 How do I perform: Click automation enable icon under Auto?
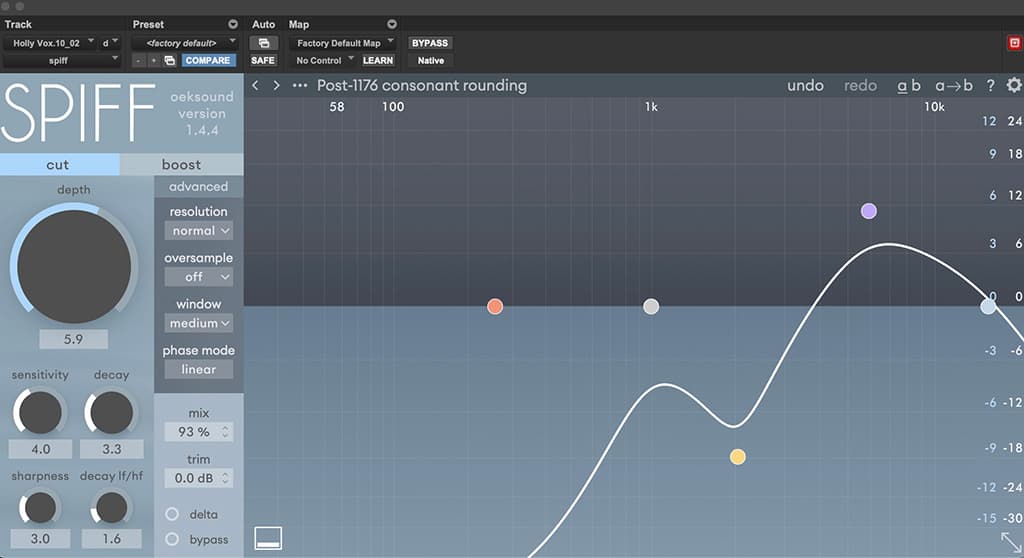coord(264,43)
